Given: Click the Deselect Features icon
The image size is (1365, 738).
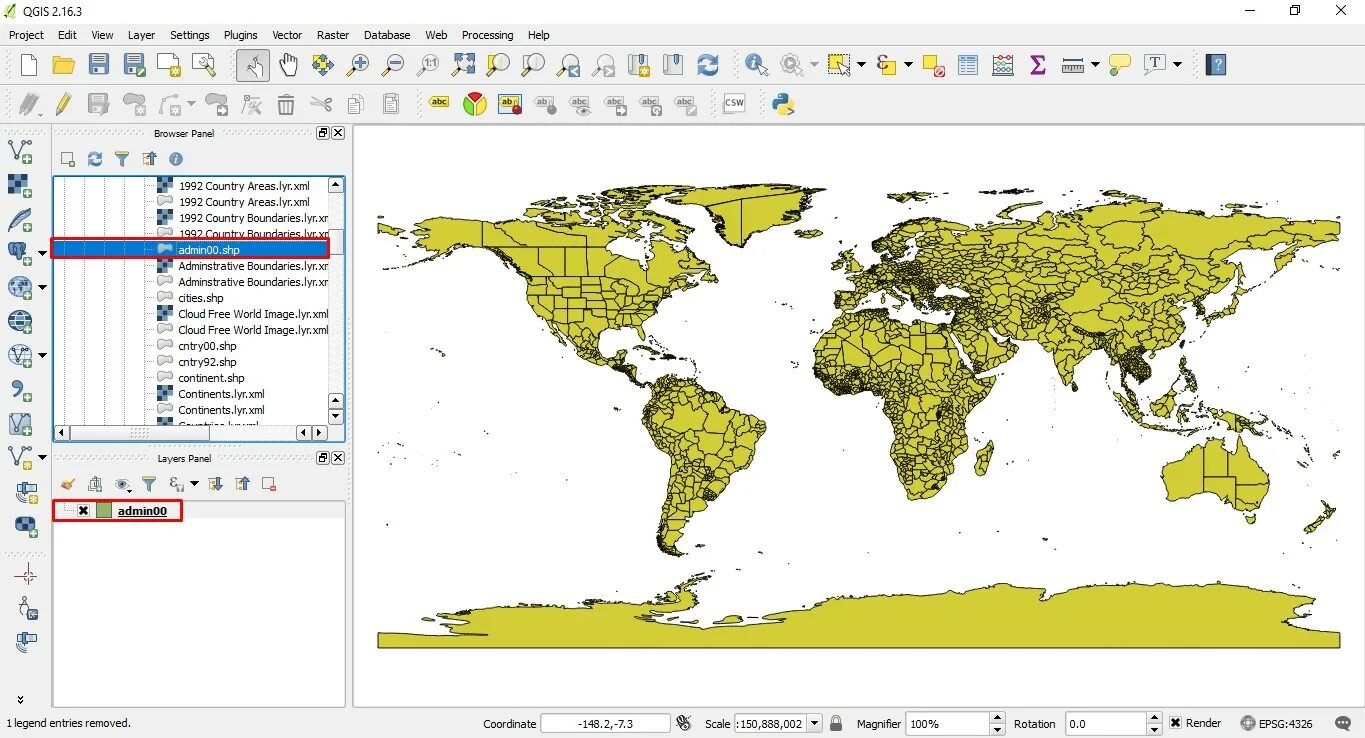Looking at the screenshot, I should (934, 65).
